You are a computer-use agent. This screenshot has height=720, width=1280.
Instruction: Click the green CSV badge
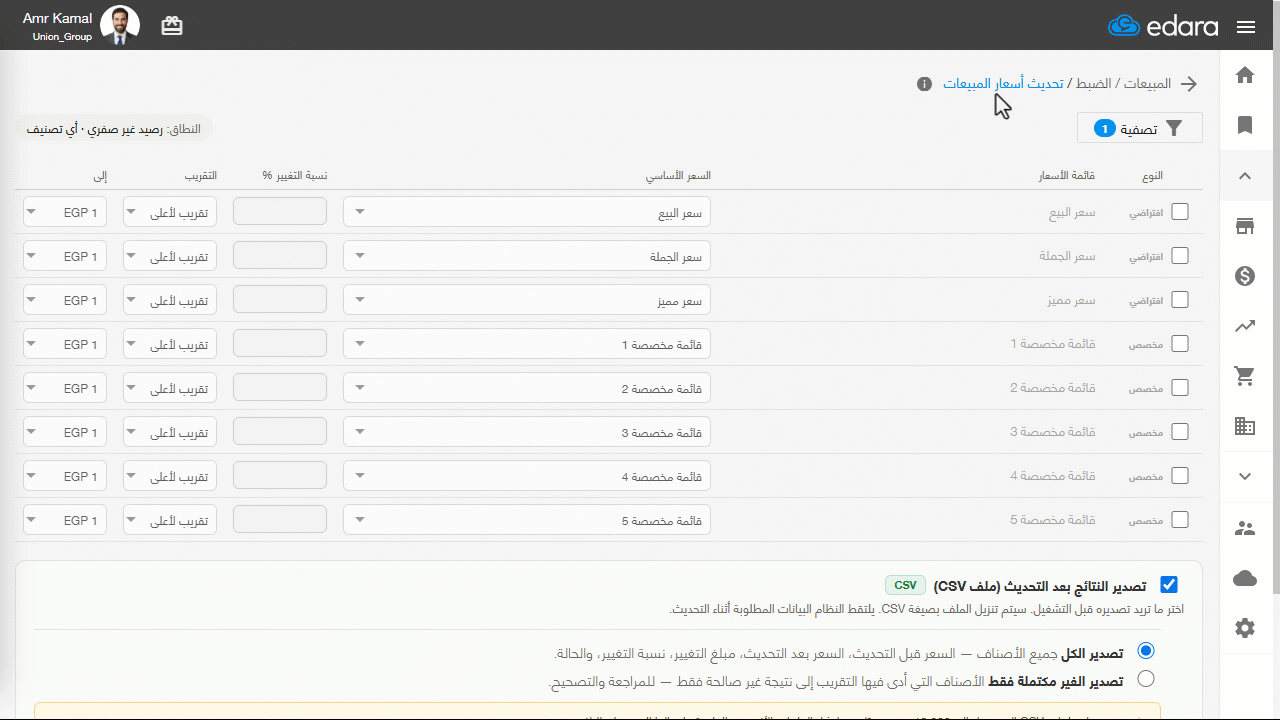905,585
